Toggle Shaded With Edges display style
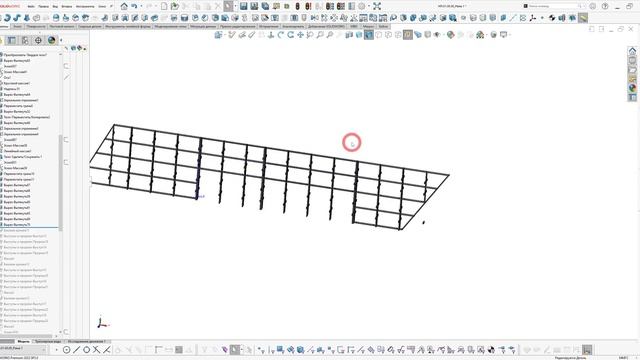Image resolution: width=640 pixels, height=360 pixels. [x=369, y=35]
